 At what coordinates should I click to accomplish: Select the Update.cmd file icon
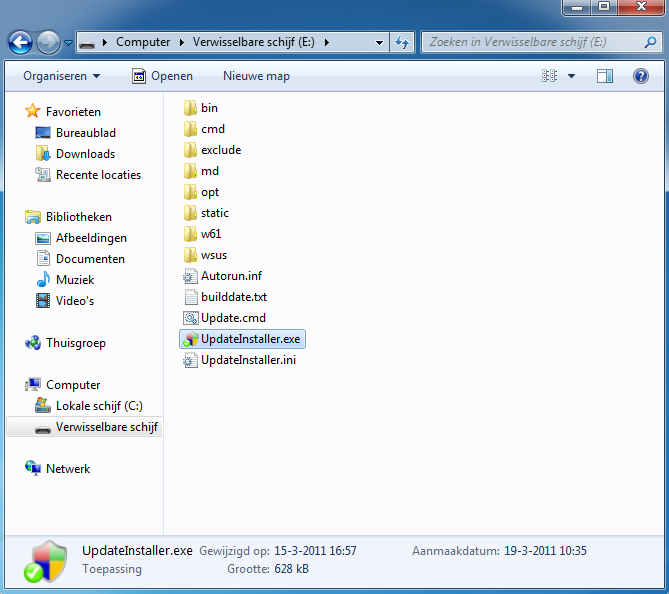(190, 318)
